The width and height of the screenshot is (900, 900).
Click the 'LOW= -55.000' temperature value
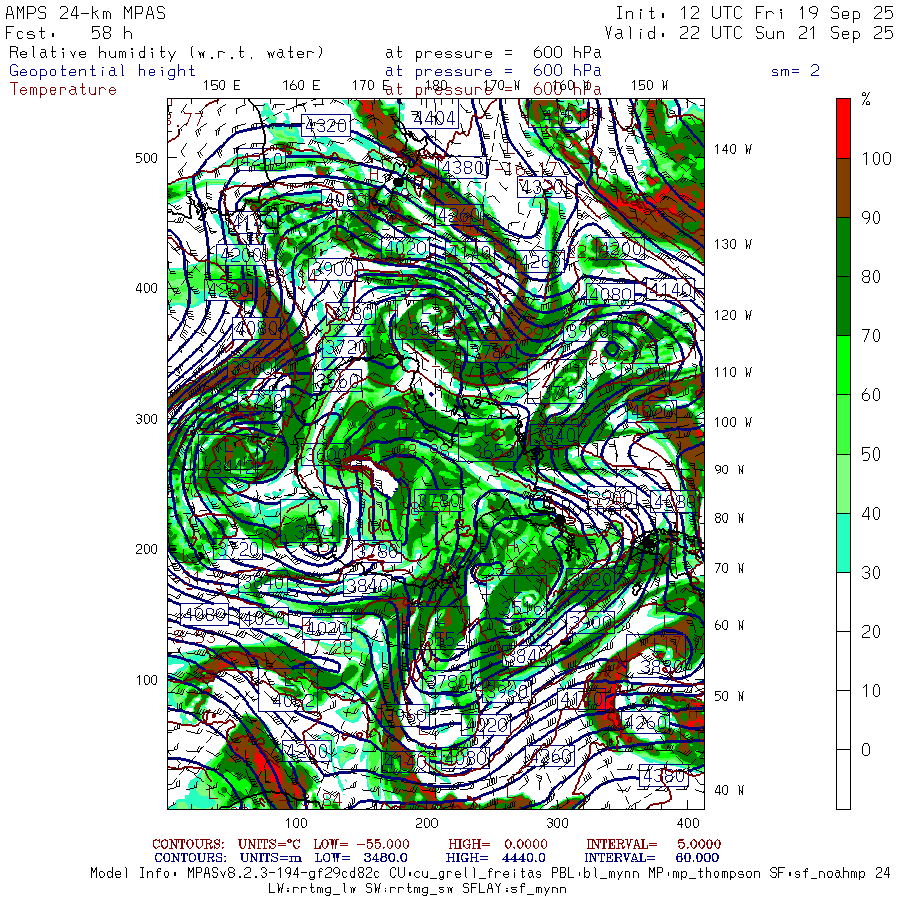tap(362, 844)
